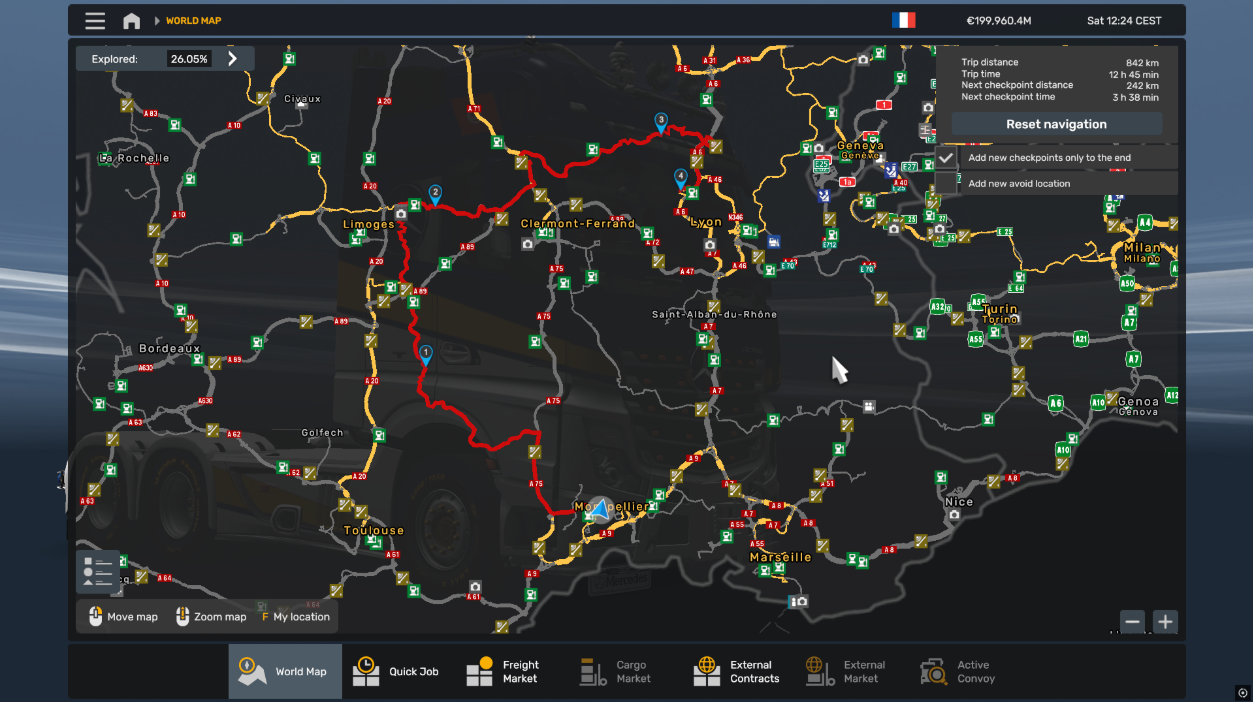
Task: Select route checkpoint marker 2 near Limoges
Action: pyautogui.click(x=435, y=193)
